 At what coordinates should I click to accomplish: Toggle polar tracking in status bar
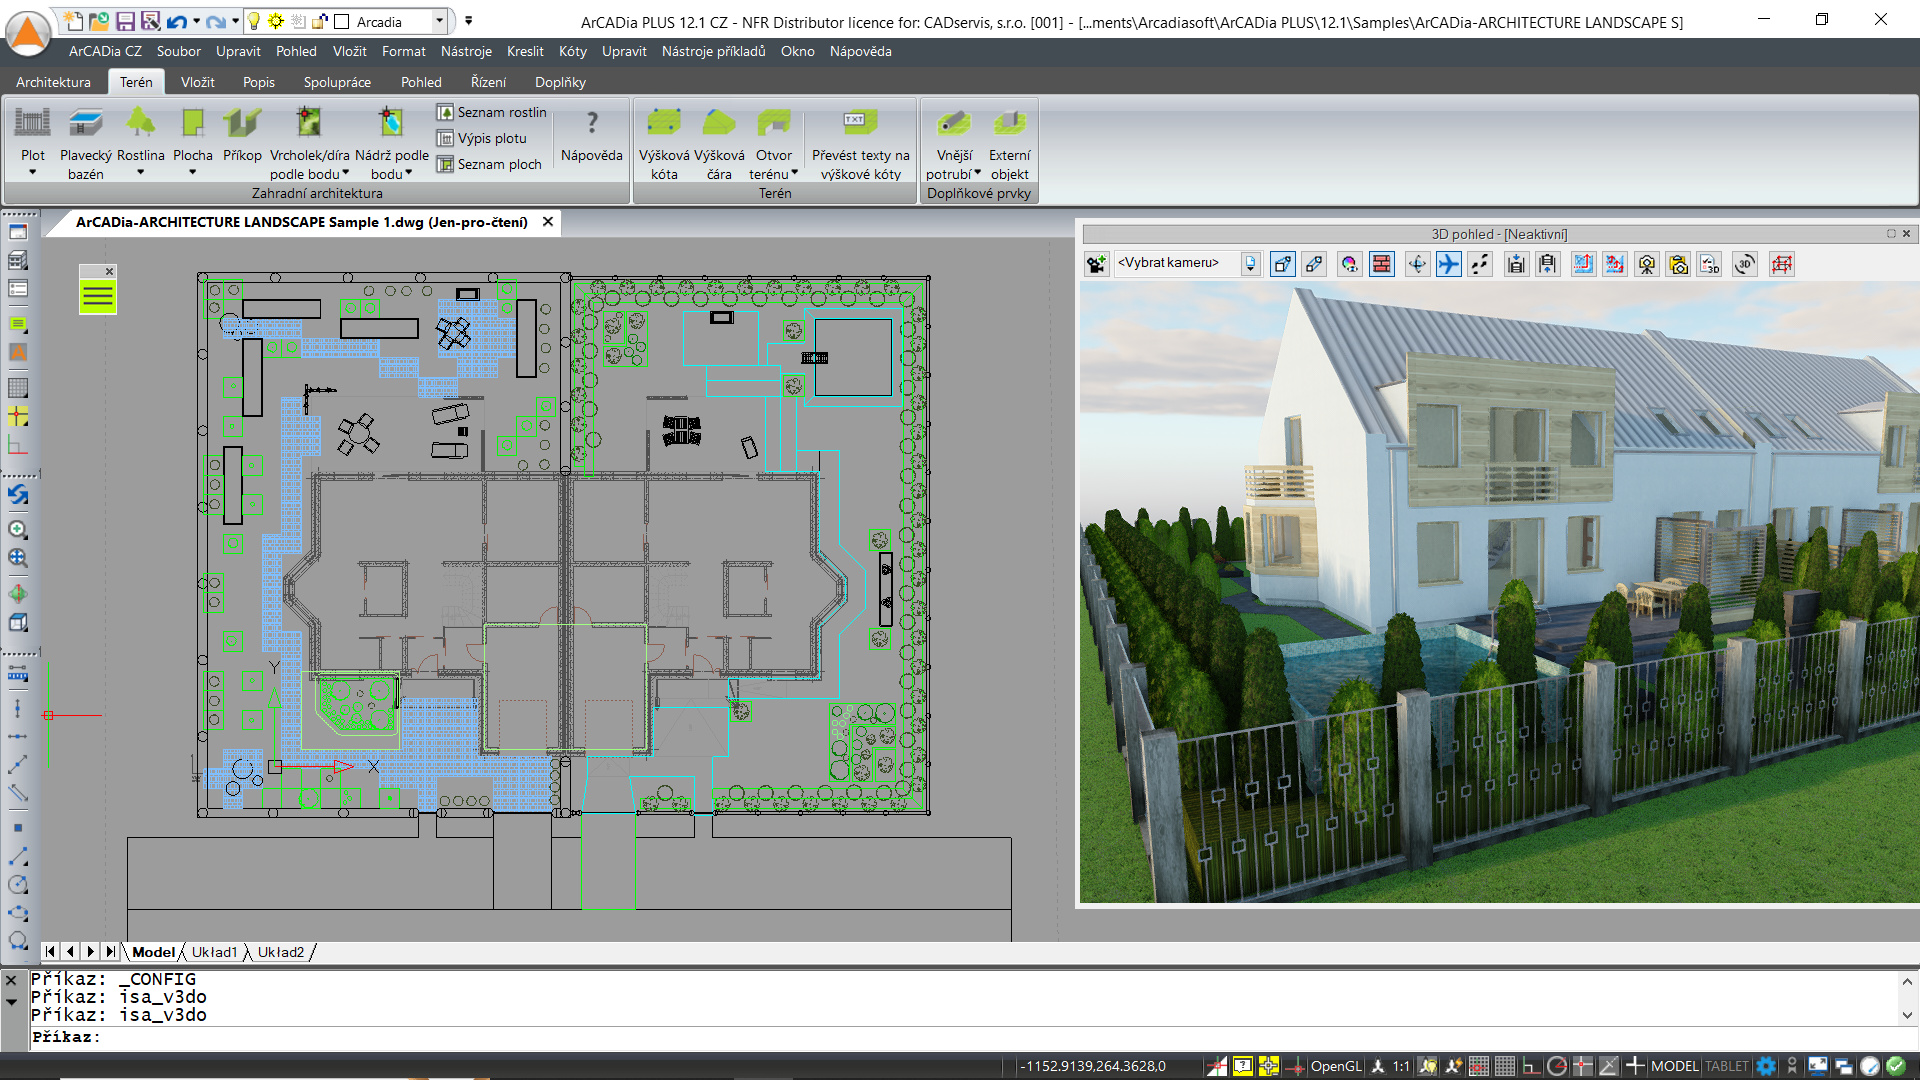click(x=1557, y=1066)
